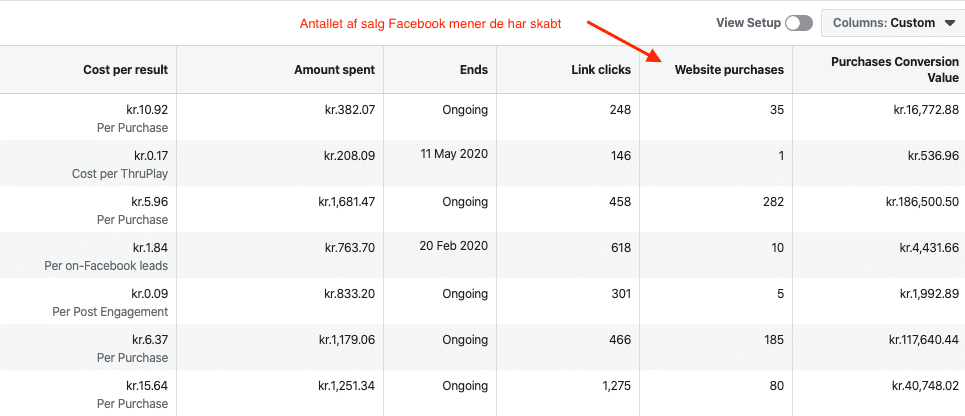Select the 11 May 2020 end date
This screenshot has width=965, height=416.
[454, 154]
